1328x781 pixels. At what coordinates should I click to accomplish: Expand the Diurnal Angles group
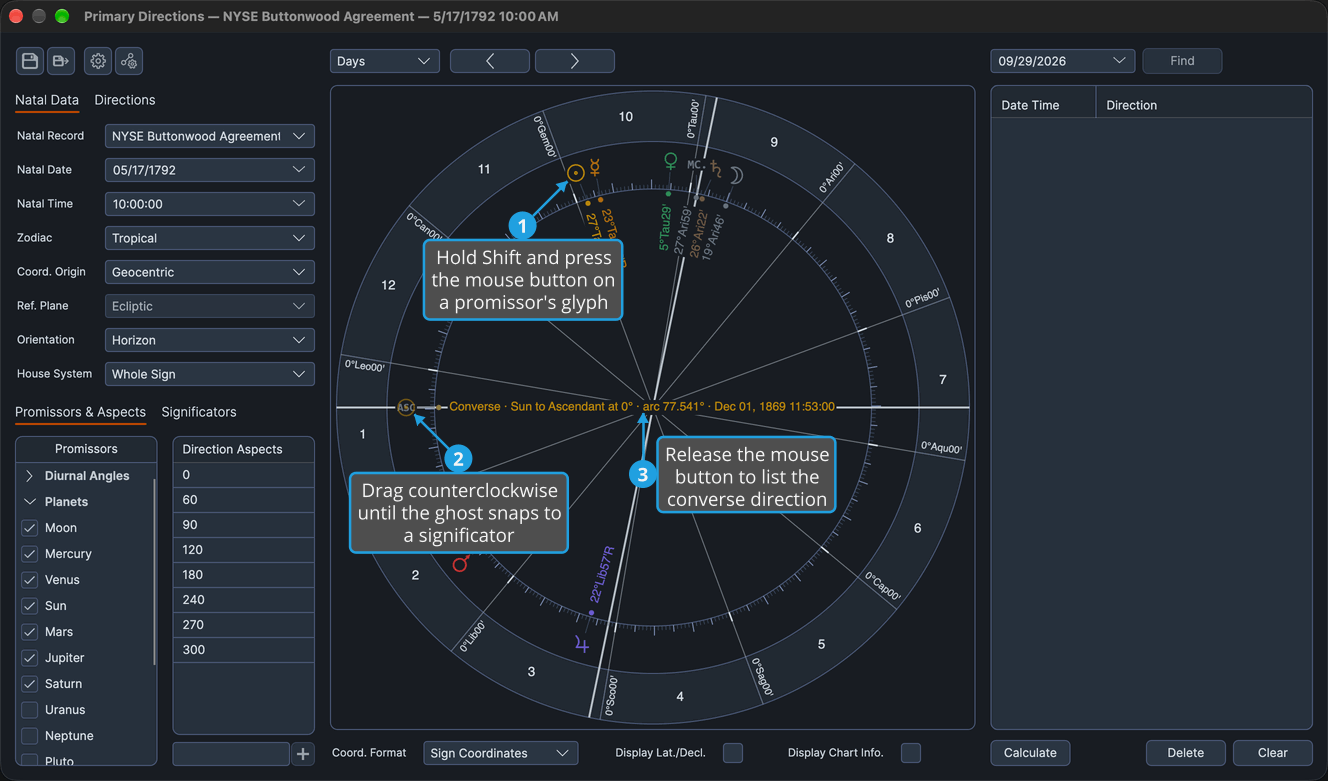coord(29,476)
